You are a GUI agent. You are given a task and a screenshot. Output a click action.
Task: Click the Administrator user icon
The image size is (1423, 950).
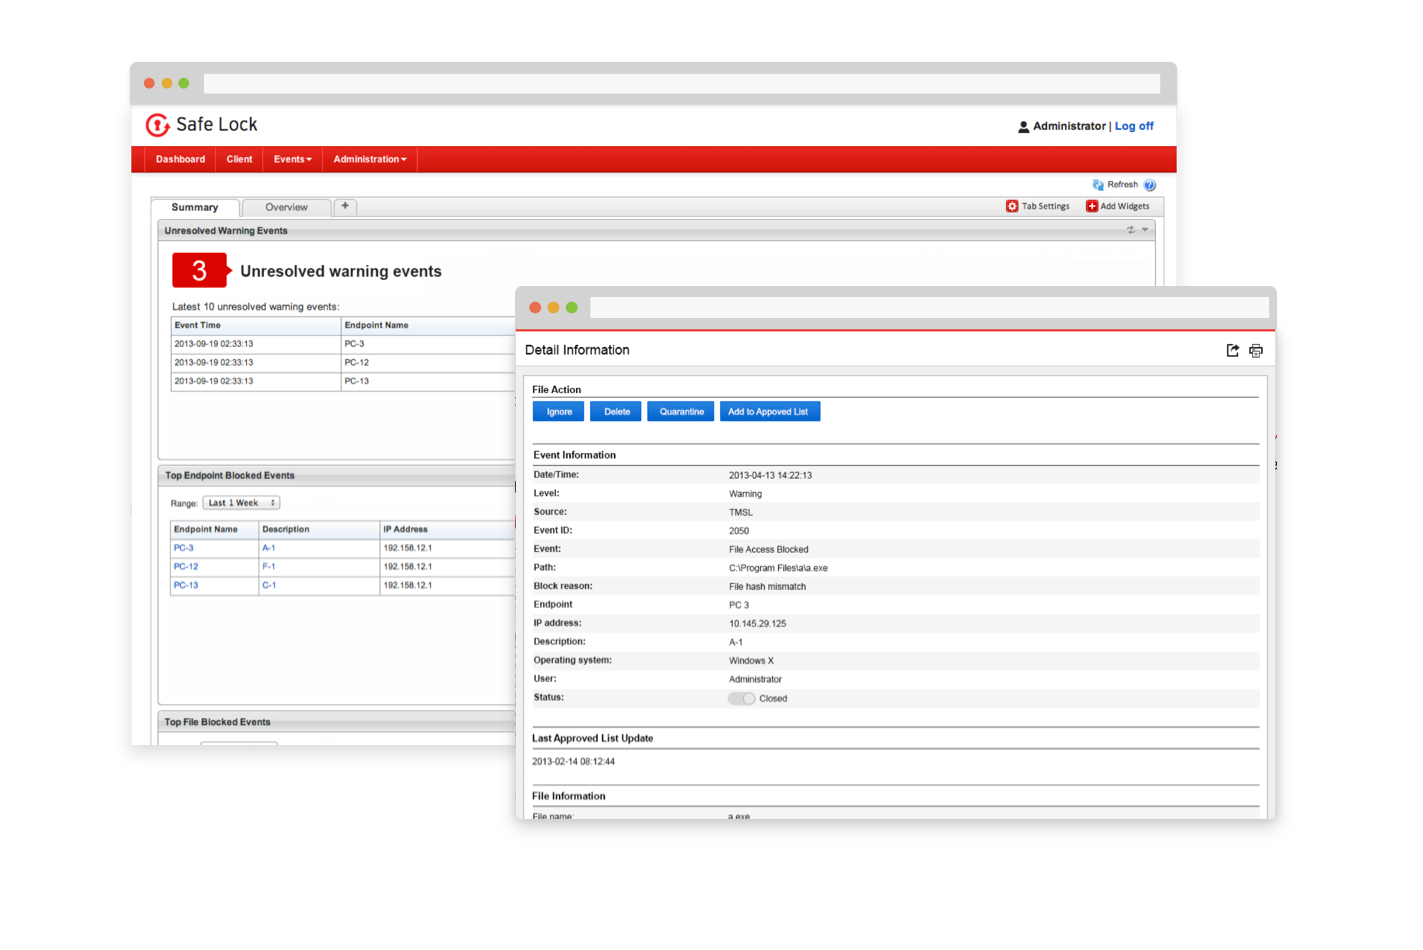click(x=1023, y=127)
